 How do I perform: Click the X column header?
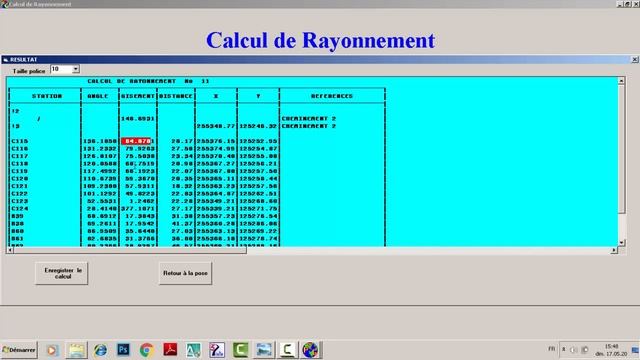pos(216,96)
